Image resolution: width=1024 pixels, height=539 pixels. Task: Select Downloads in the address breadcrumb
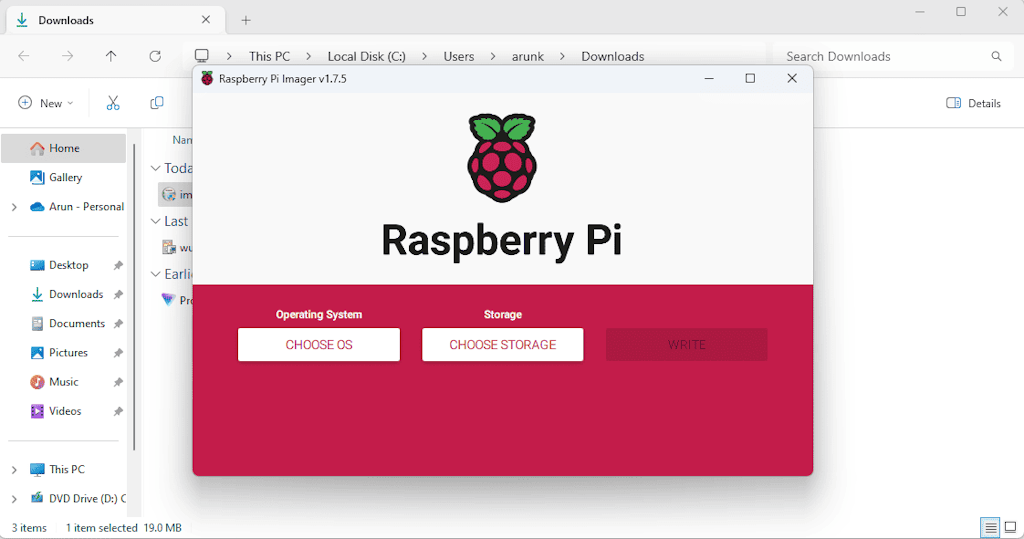(x=613, y=56)
